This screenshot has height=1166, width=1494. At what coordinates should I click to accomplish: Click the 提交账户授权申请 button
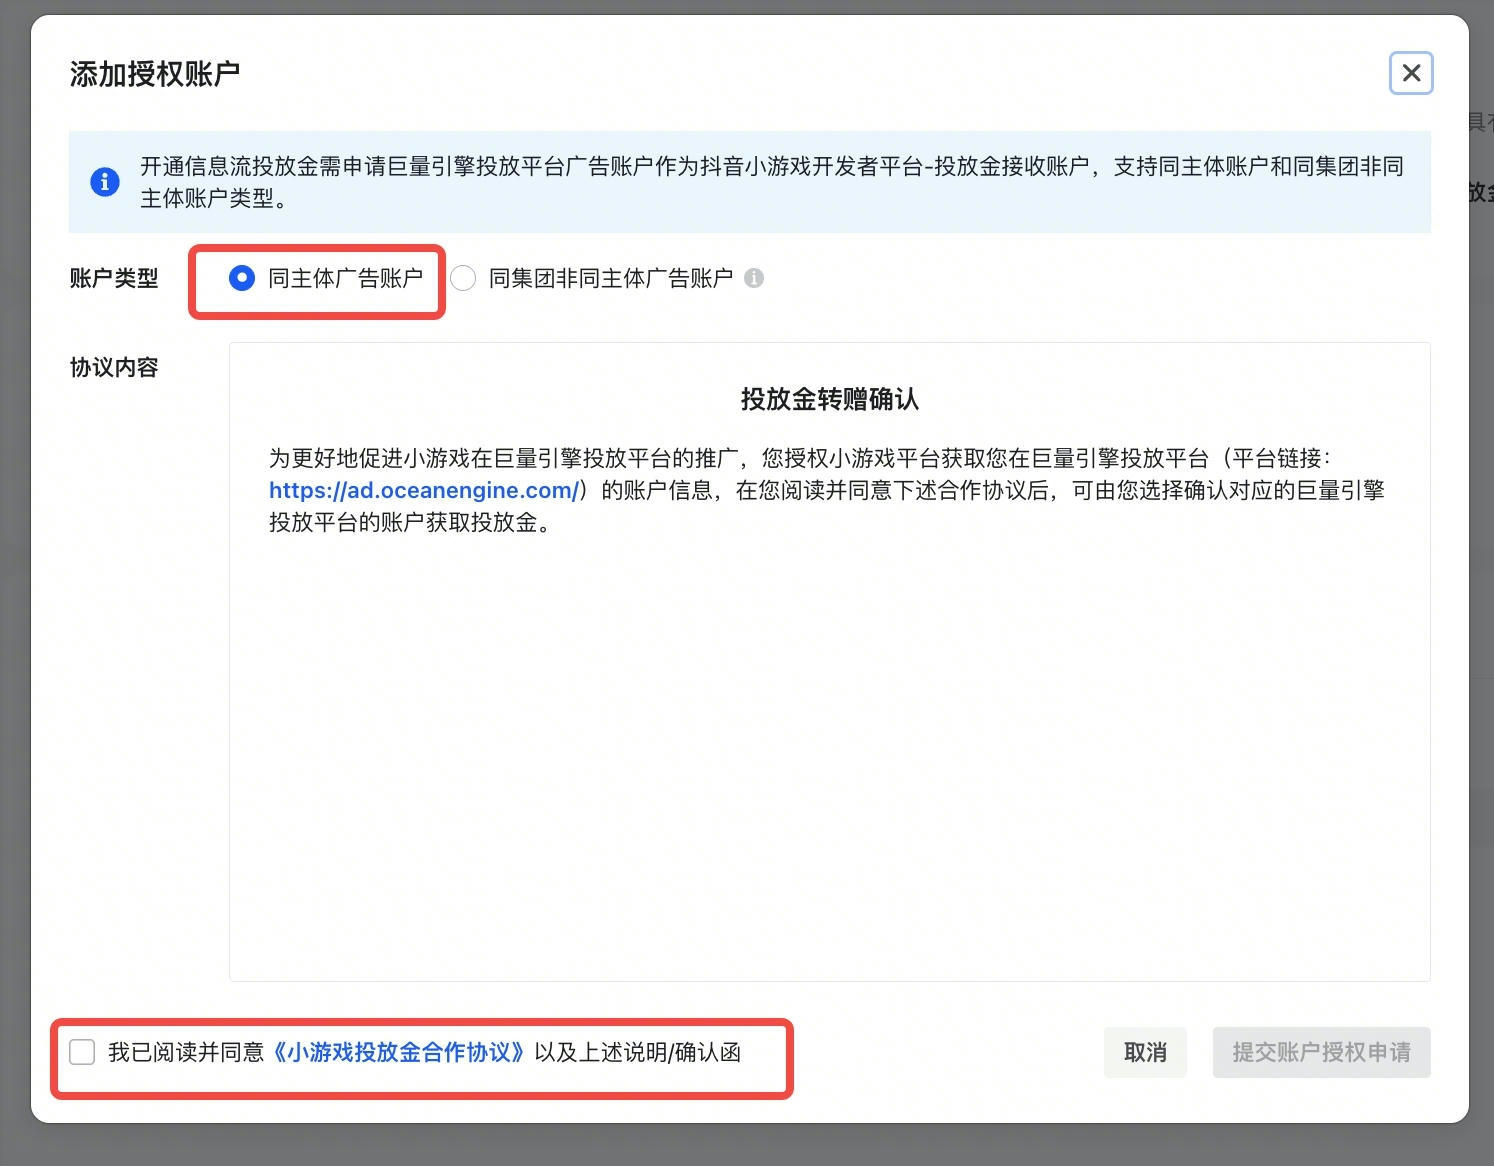click(1321, 1052)
